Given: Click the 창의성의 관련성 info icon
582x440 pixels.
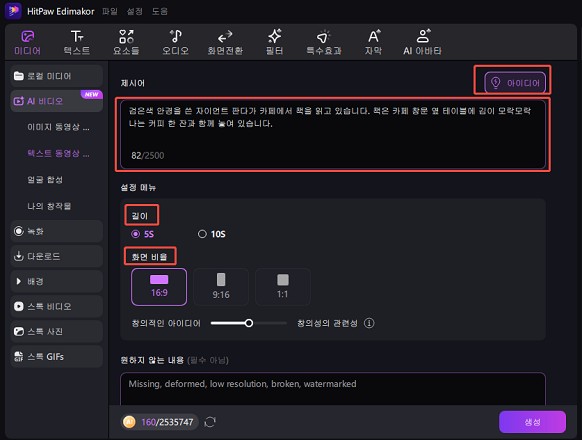Looking at the screenshot, I should tap(369, 323).
